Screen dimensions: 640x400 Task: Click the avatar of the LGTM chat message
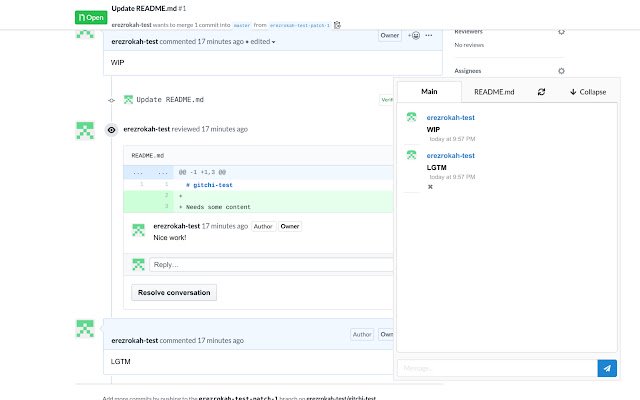click(x=411, y=155)
